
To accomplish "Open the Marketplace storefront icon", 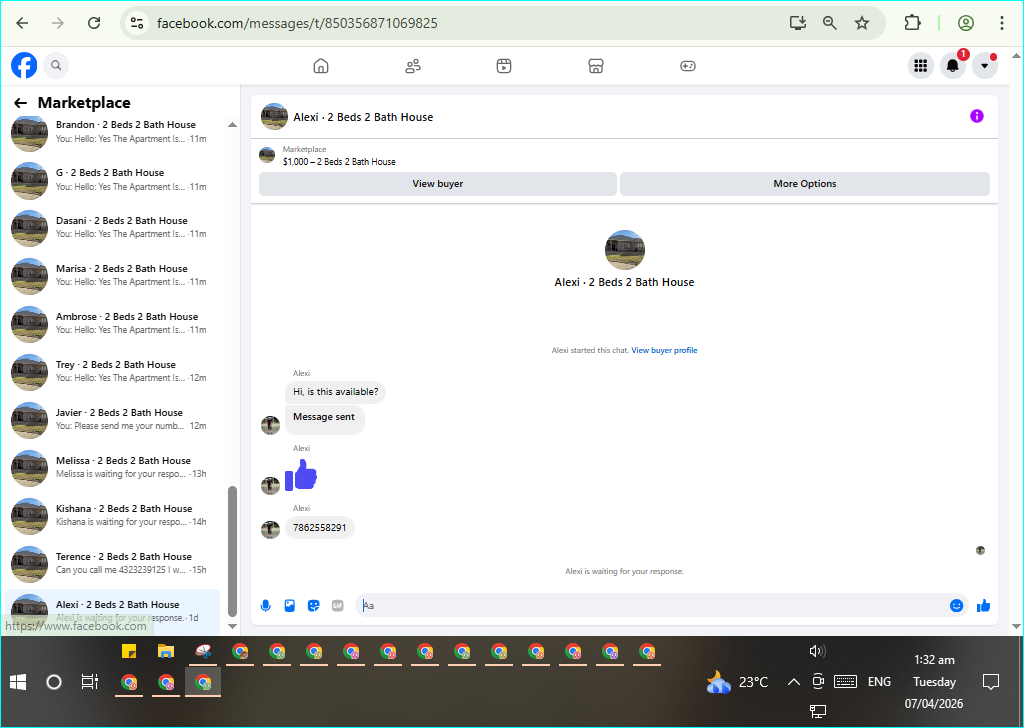I will tap(596, 66).
